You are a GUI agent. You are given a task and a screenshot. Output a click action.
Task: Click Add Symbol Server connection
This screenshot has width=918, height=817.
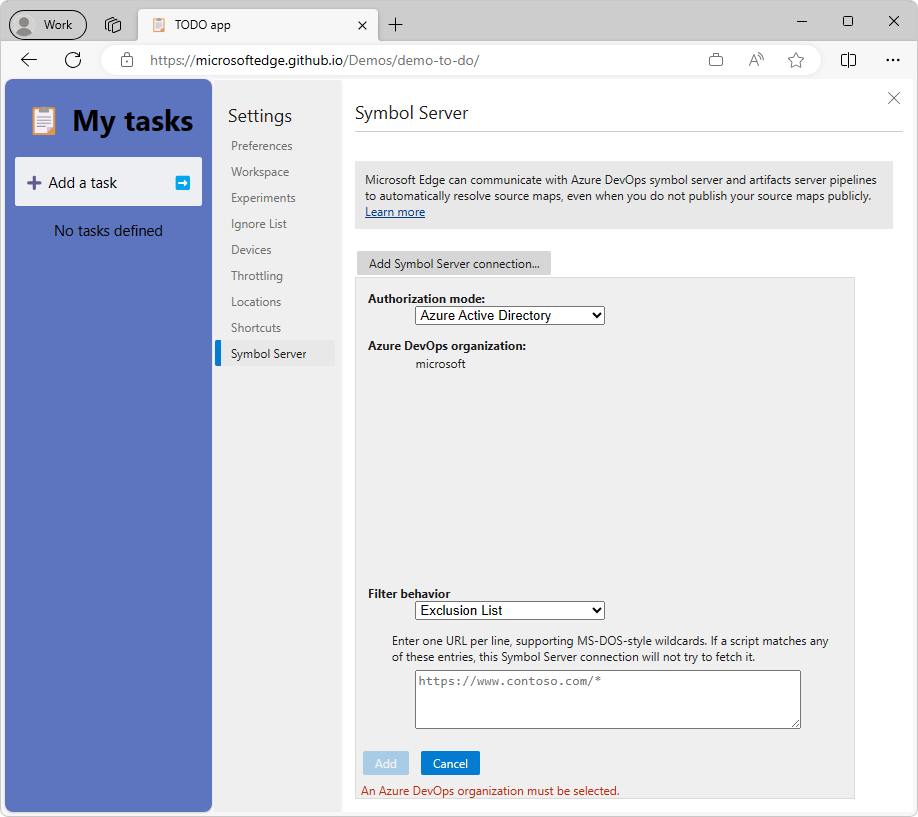[x=453, y=263]
